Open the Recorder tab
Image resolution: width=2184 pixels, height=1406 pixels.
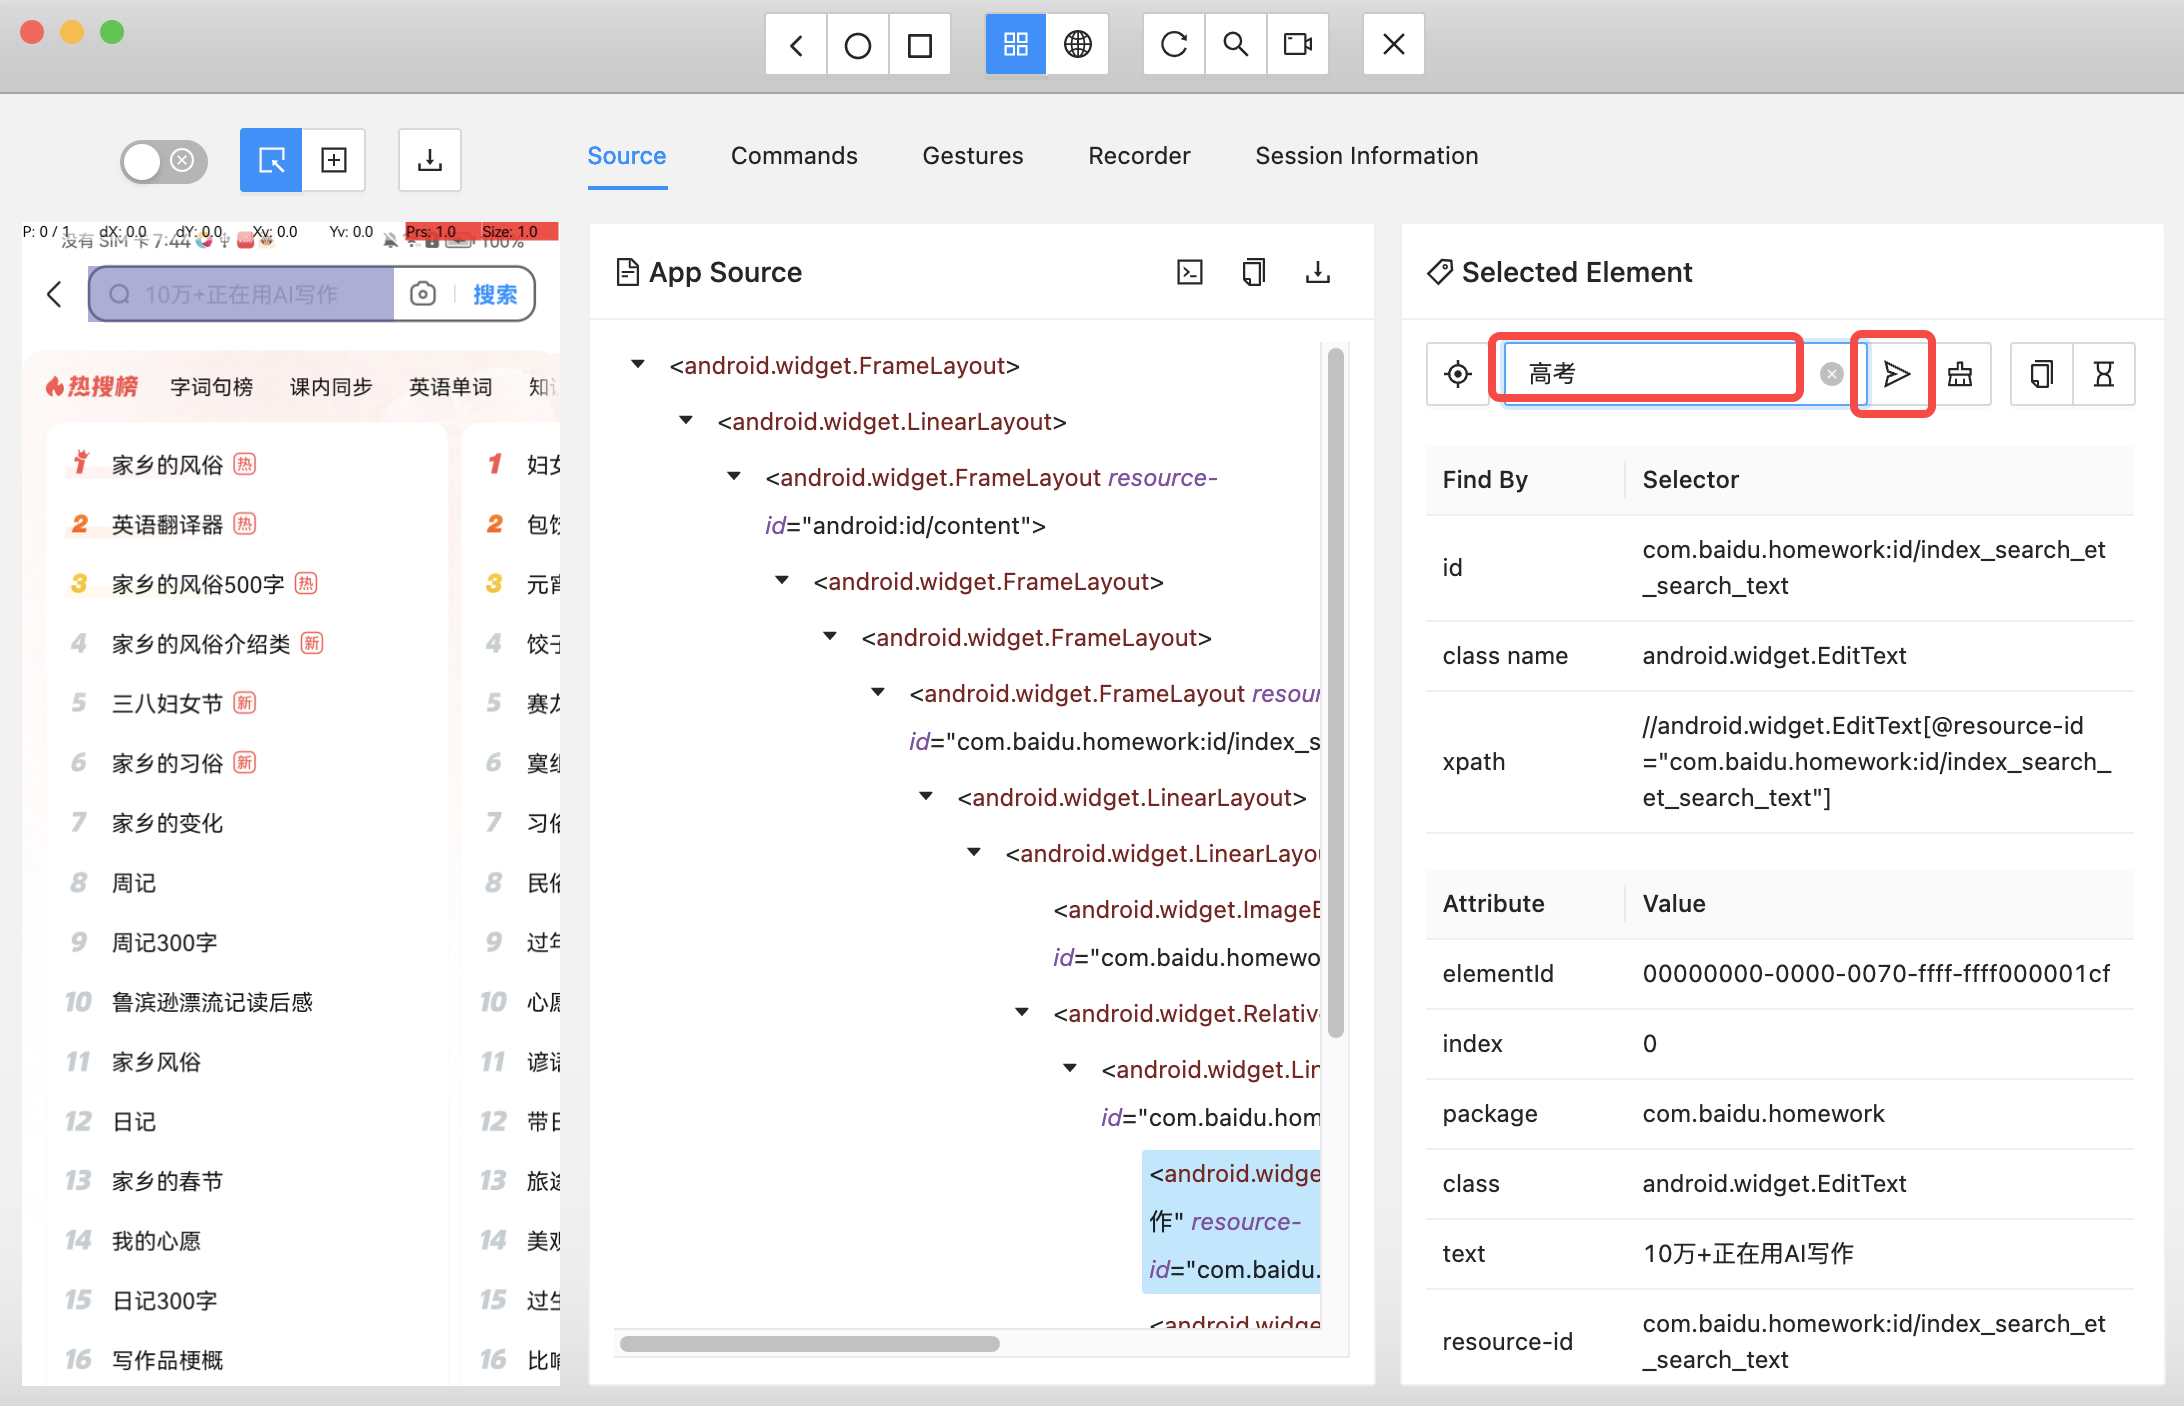point(1139,156)
